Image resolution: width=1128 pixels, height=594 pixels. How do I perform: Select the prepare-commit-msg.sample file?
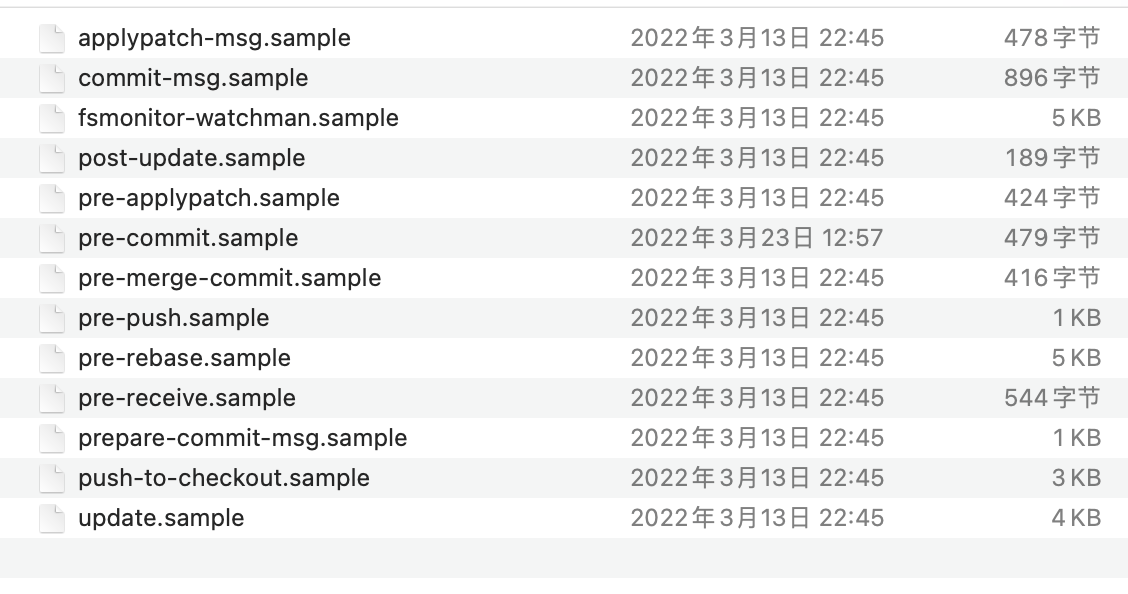click(243, 438)
